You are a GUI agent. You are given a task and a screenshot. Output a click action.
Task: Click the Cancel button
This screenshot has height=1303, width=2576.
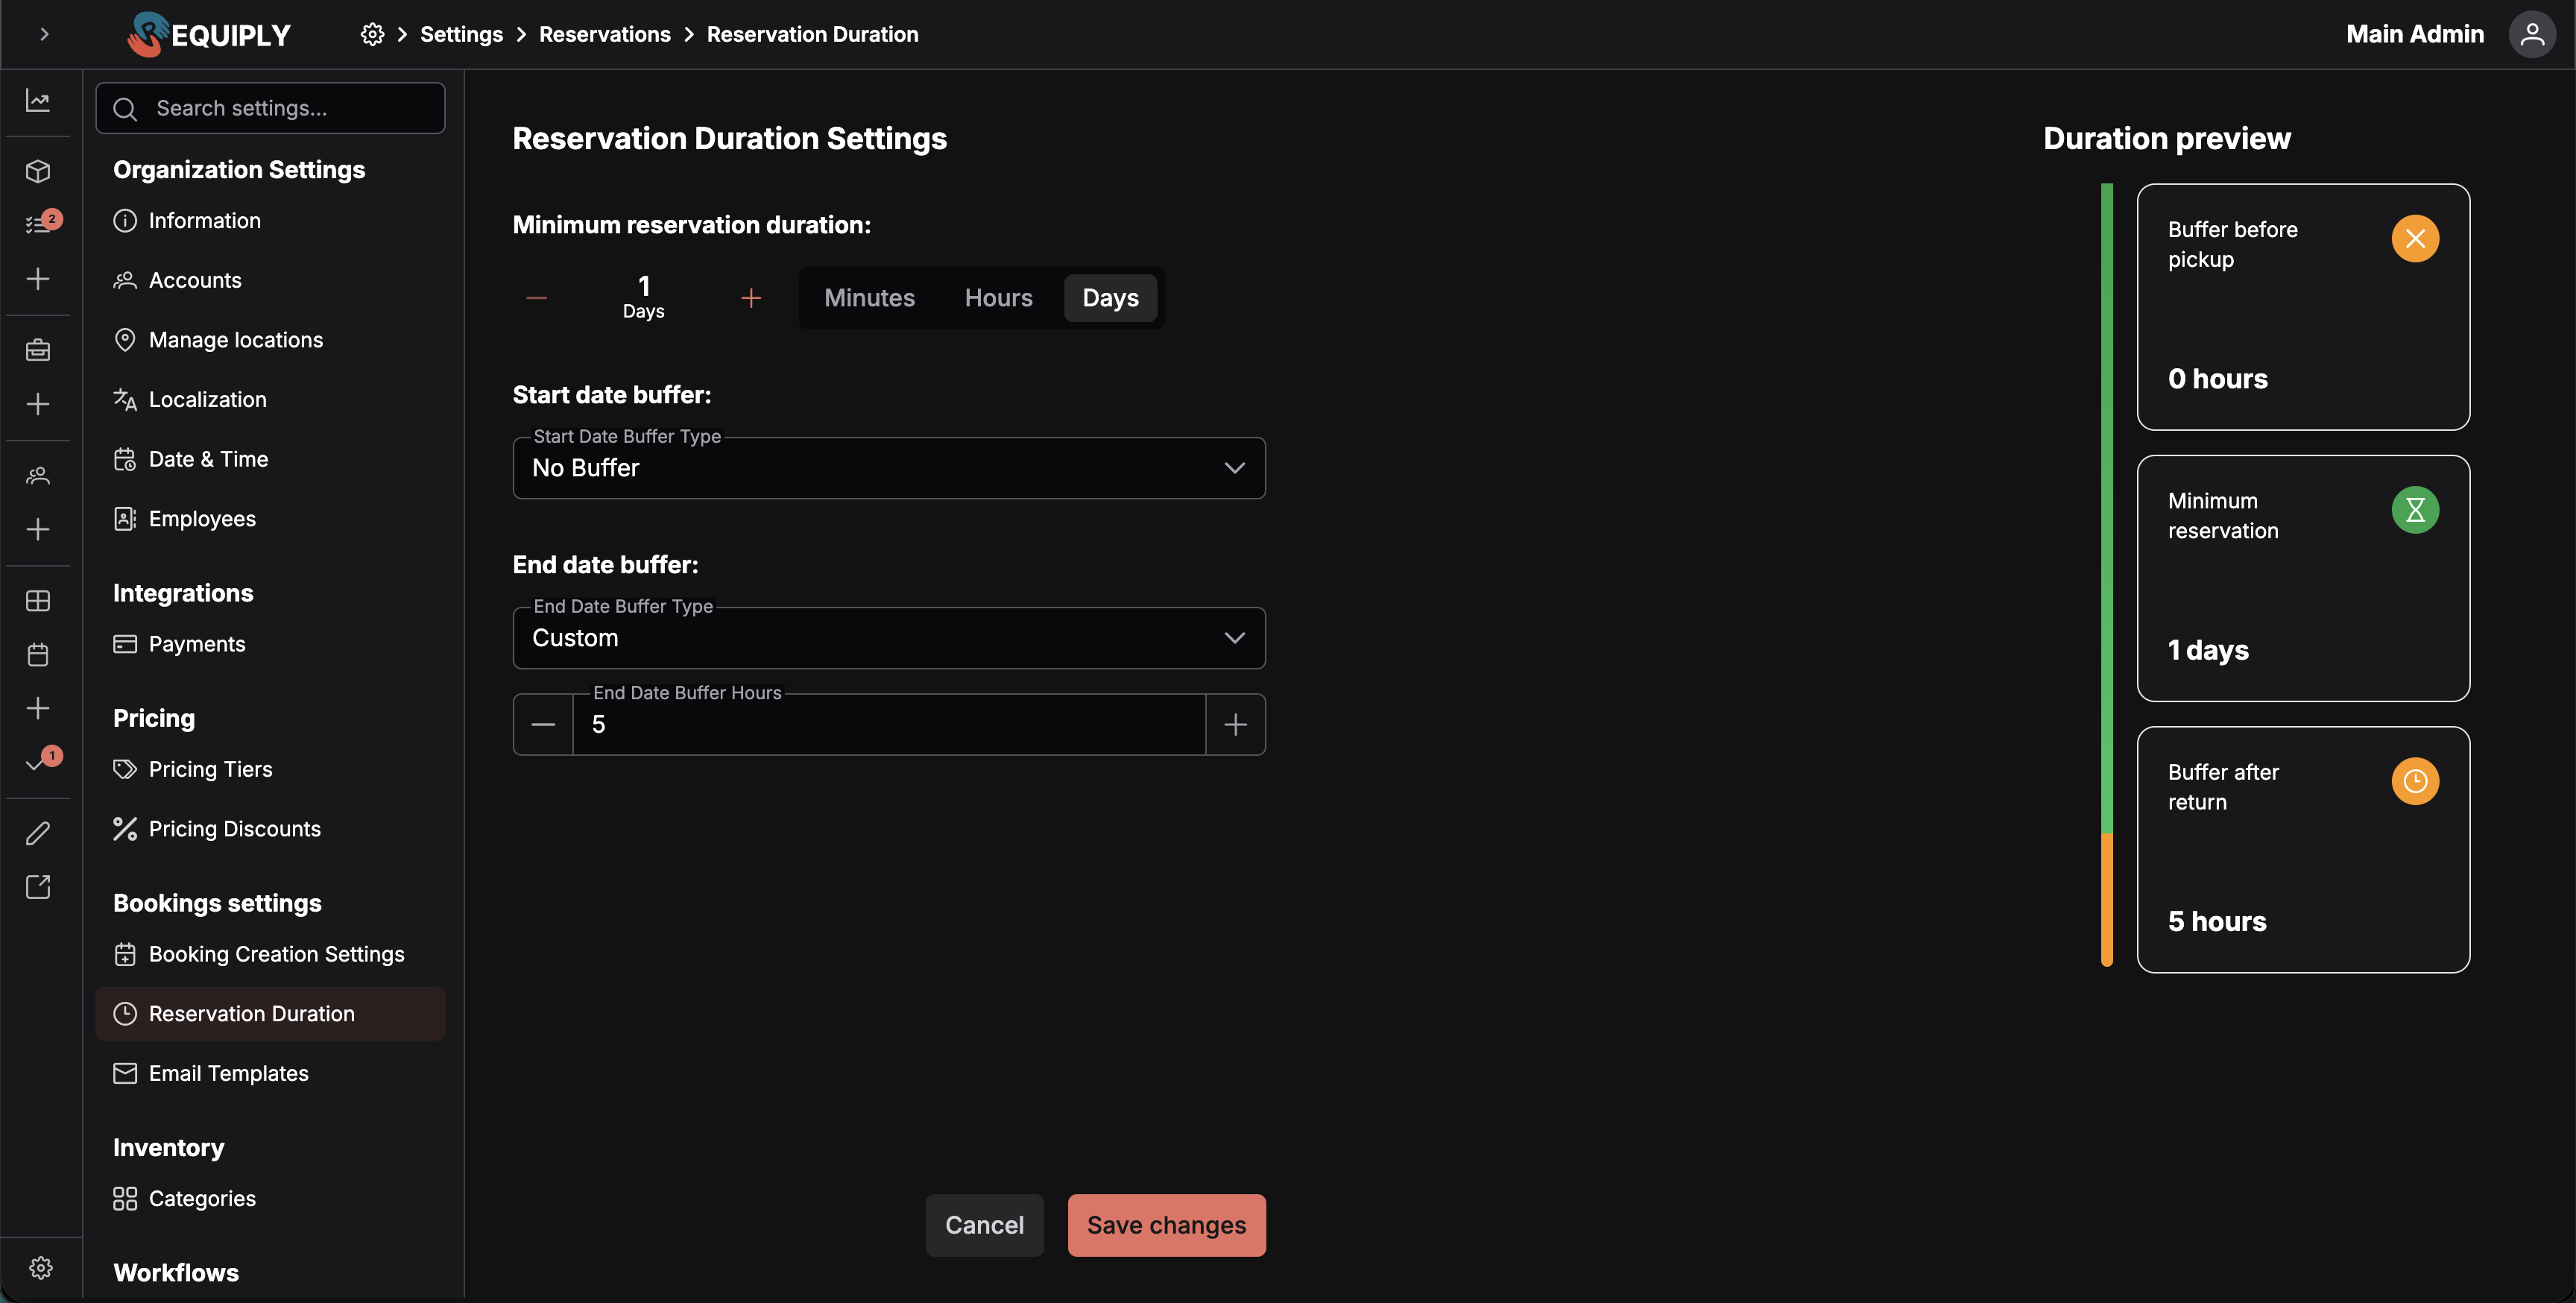[x=984, y=1225]
